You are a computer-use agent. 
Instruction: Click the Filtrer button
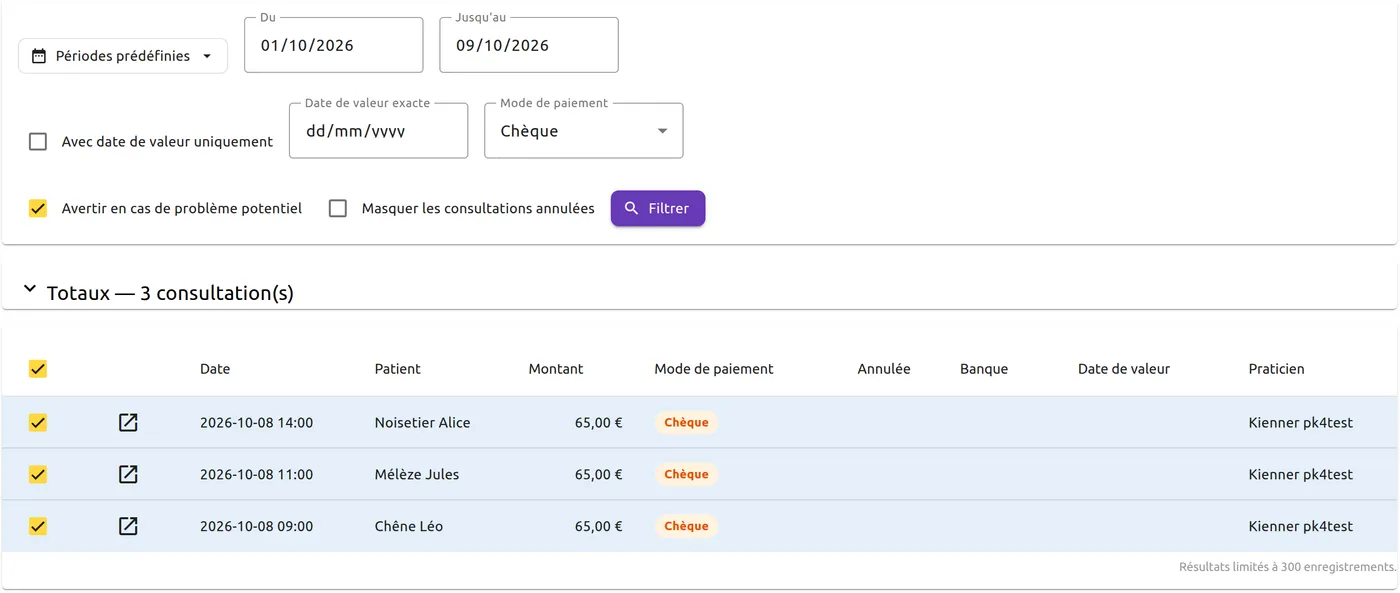tap(658, 209)
